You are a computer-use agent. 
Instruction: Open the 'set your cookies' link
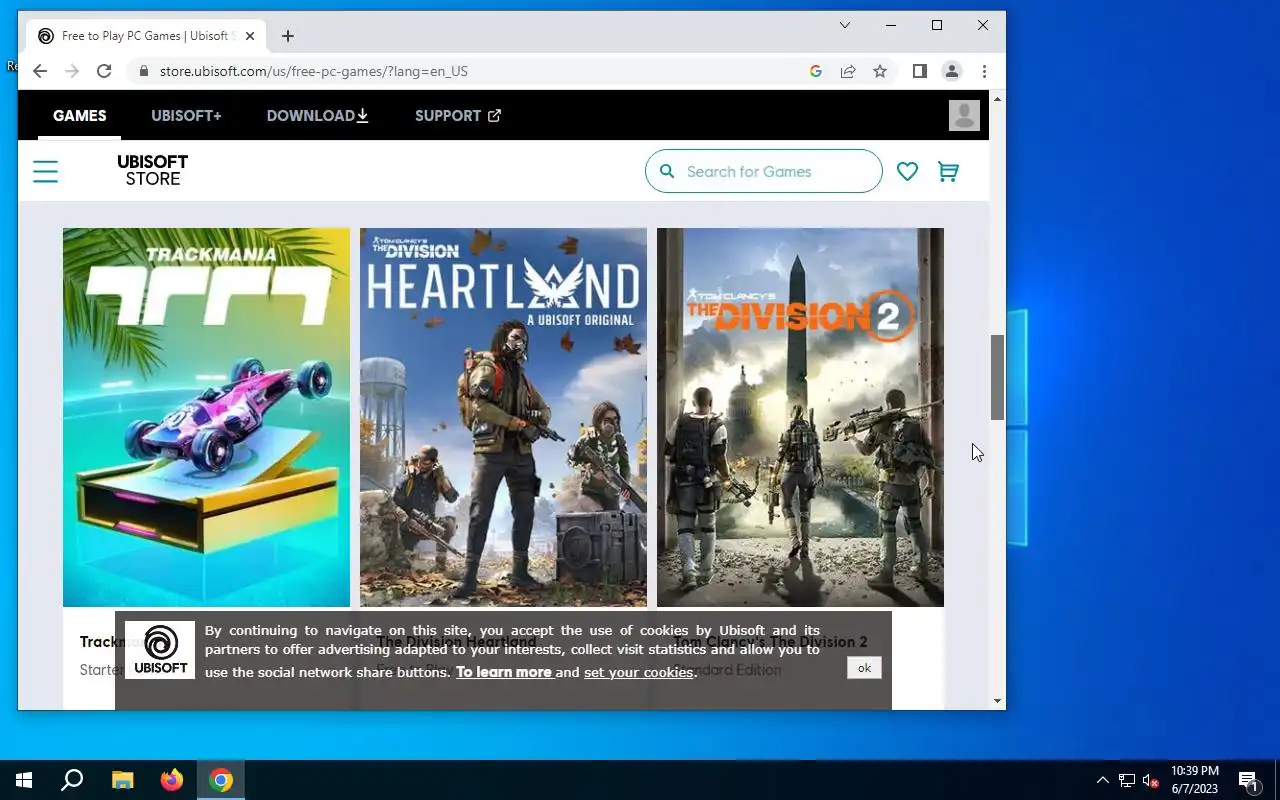[639, 672]
